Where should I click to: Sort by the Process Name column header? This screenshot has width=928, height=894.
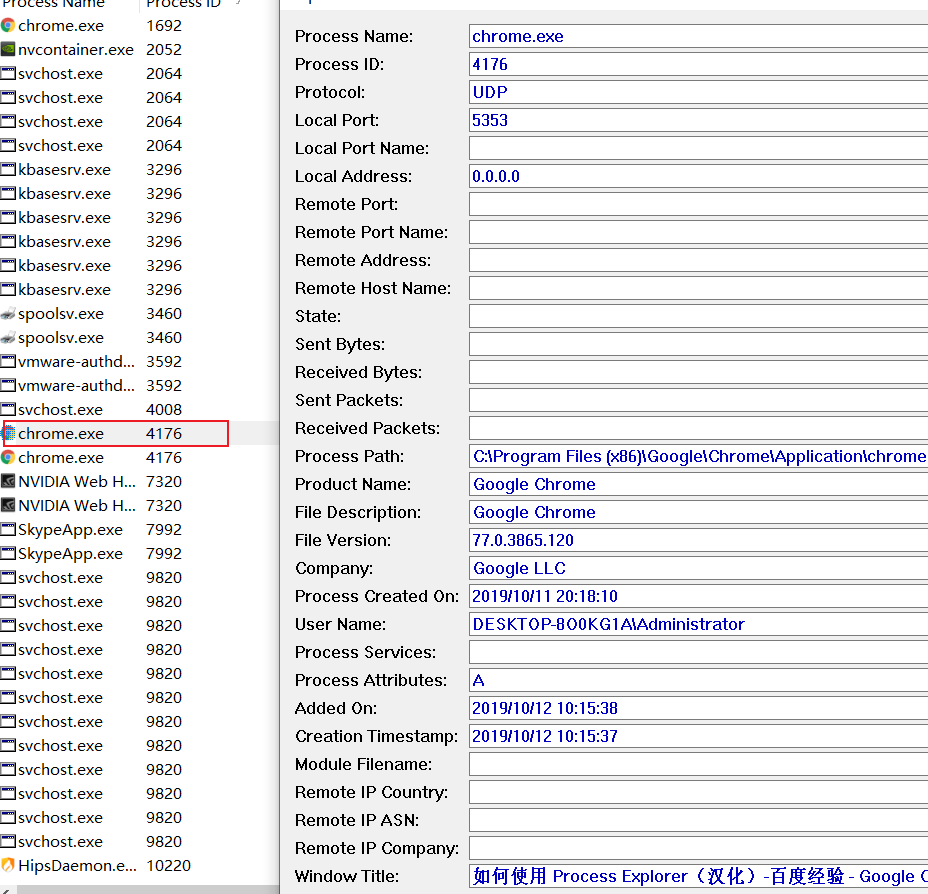(69, 5)
